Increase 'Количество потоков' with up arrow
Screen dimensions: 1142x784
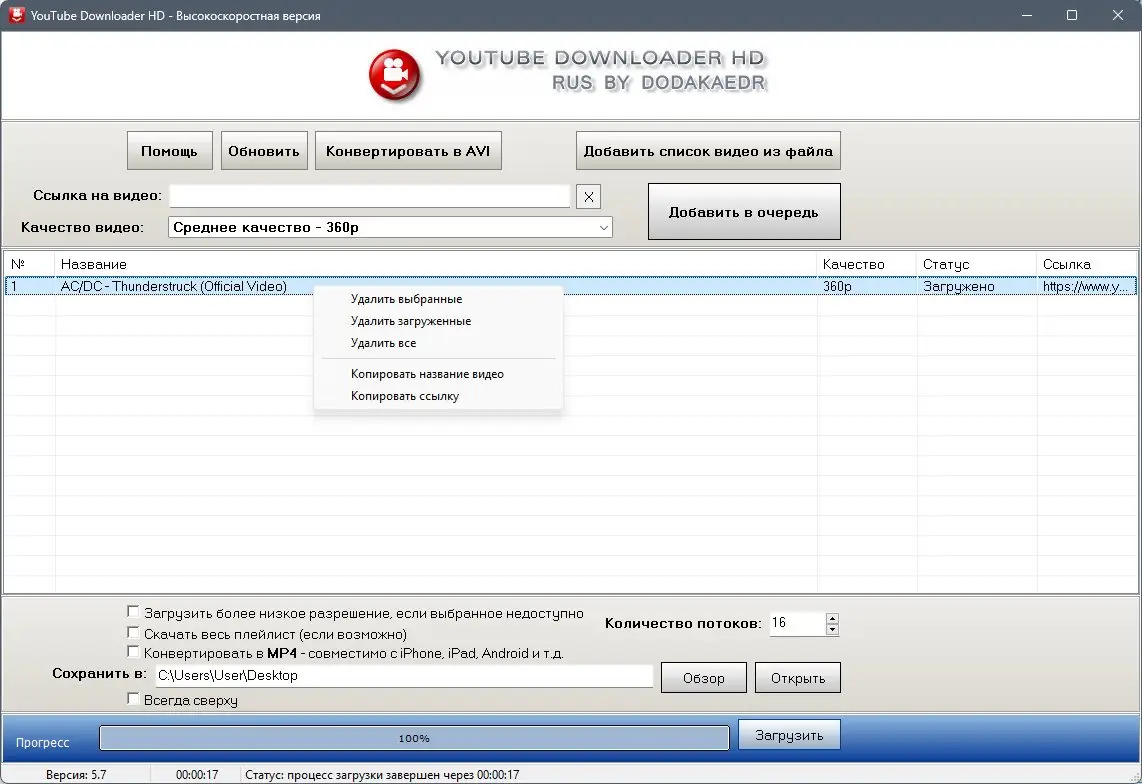832,617
